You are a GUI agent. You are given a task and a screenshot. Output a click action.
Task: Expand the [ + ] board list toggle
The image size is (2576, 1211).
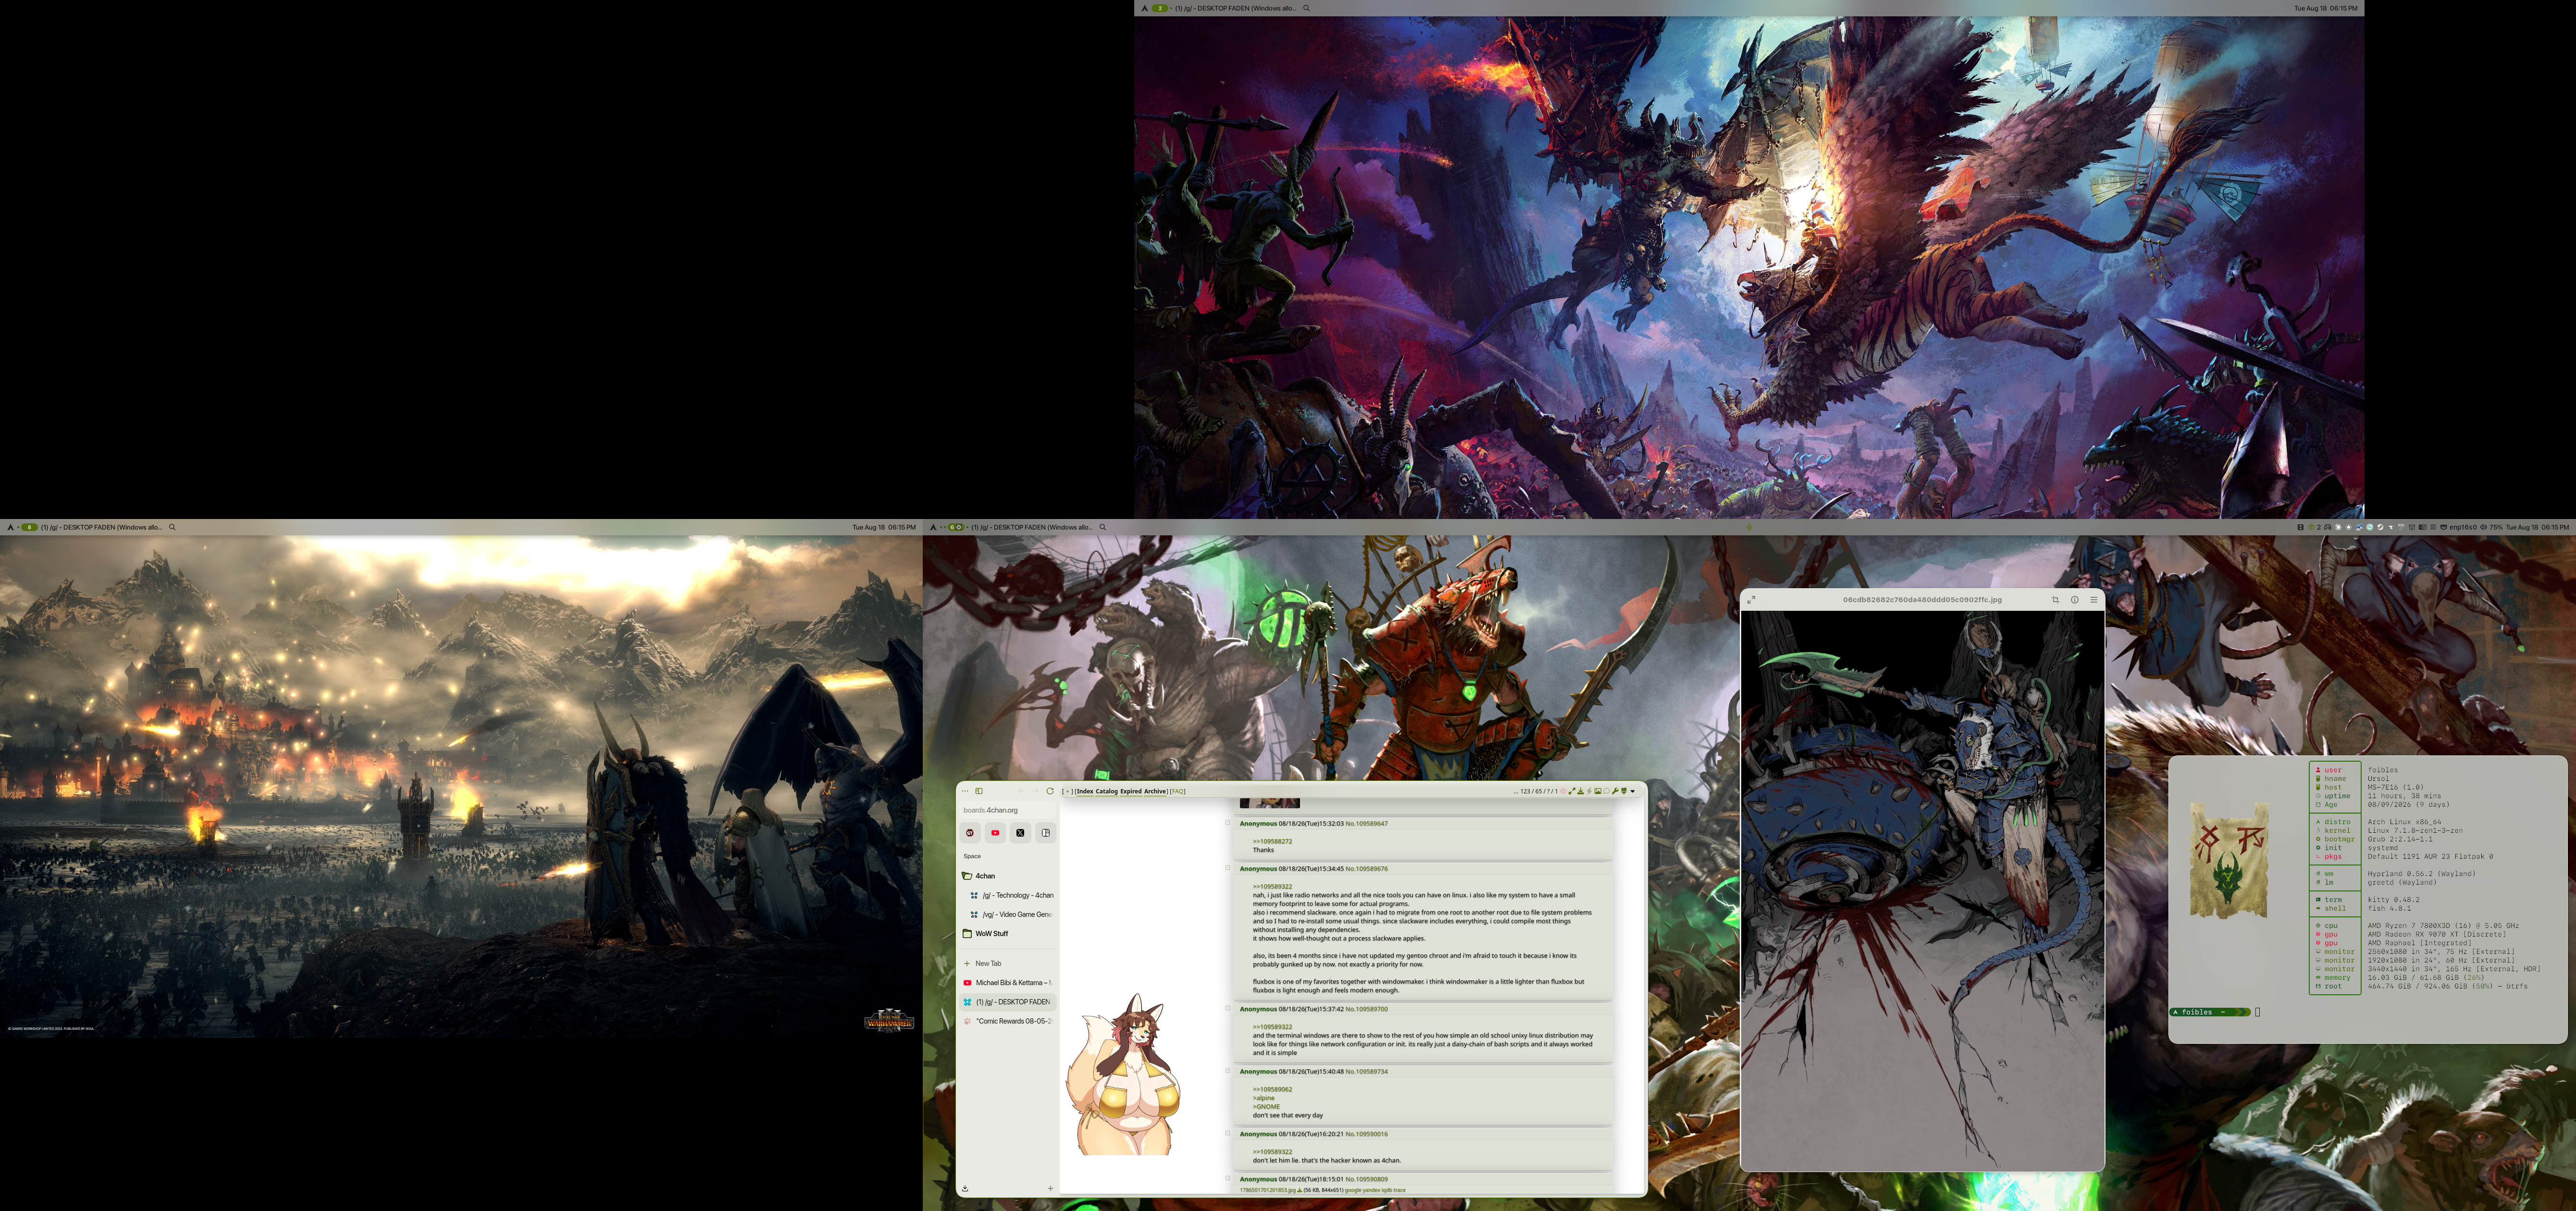[x=1067, y=791]
